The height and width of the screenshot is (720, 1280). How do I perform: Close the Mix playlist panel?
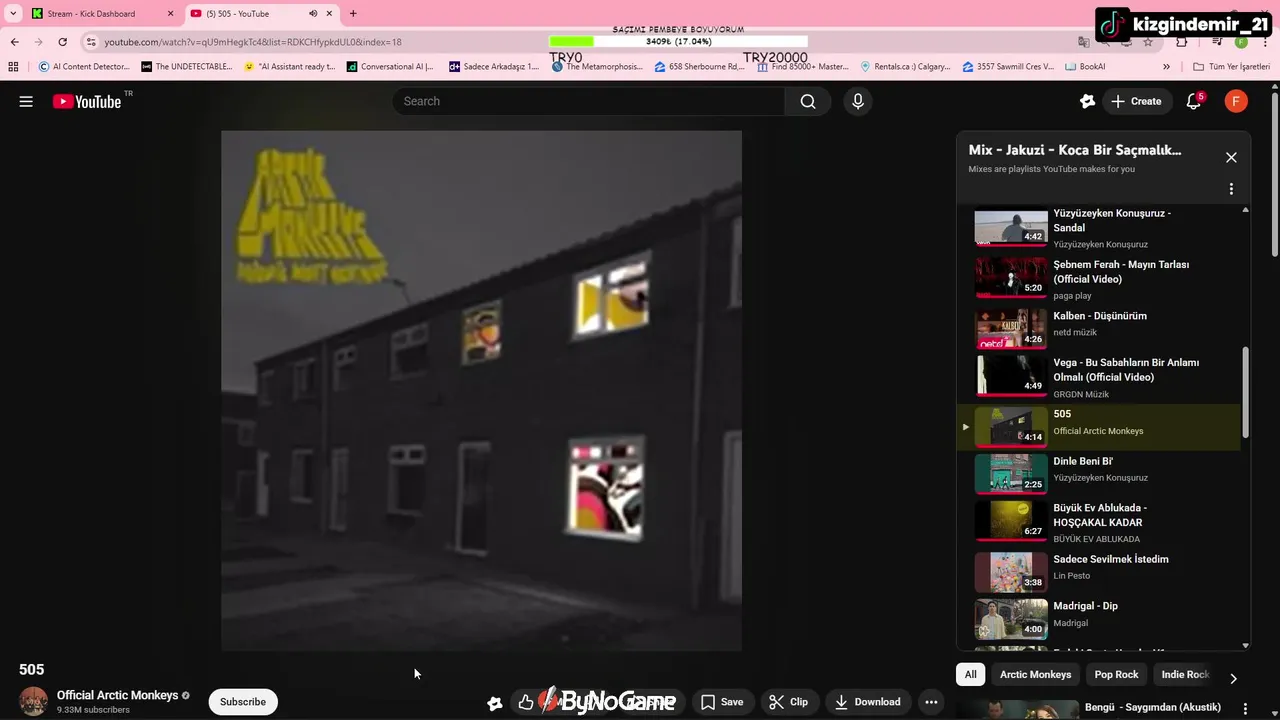point(1231,157)
